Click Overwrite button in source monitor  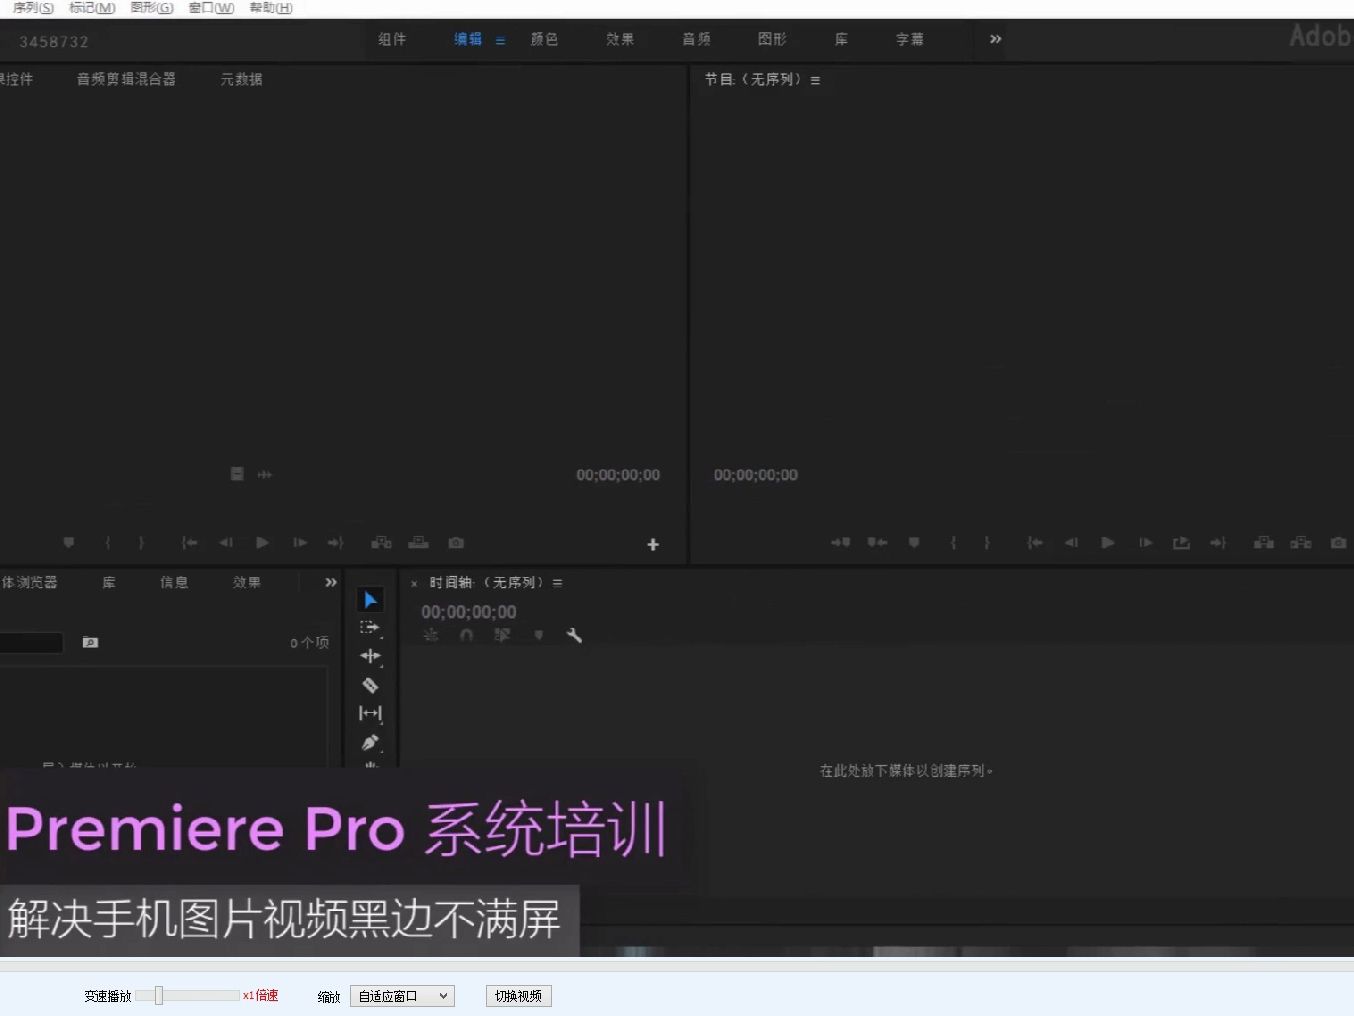[418, 542]
